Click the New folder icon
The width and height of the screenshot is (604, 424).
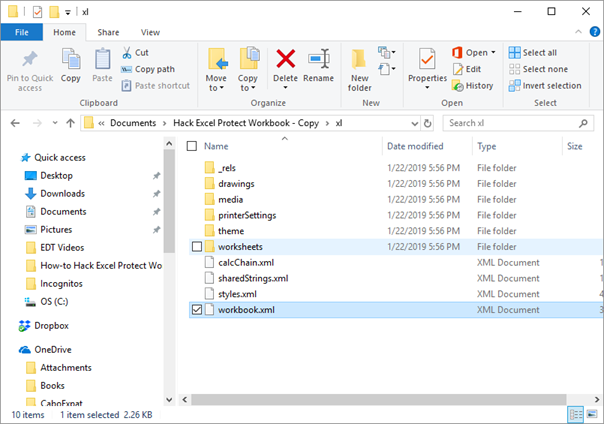359,60
